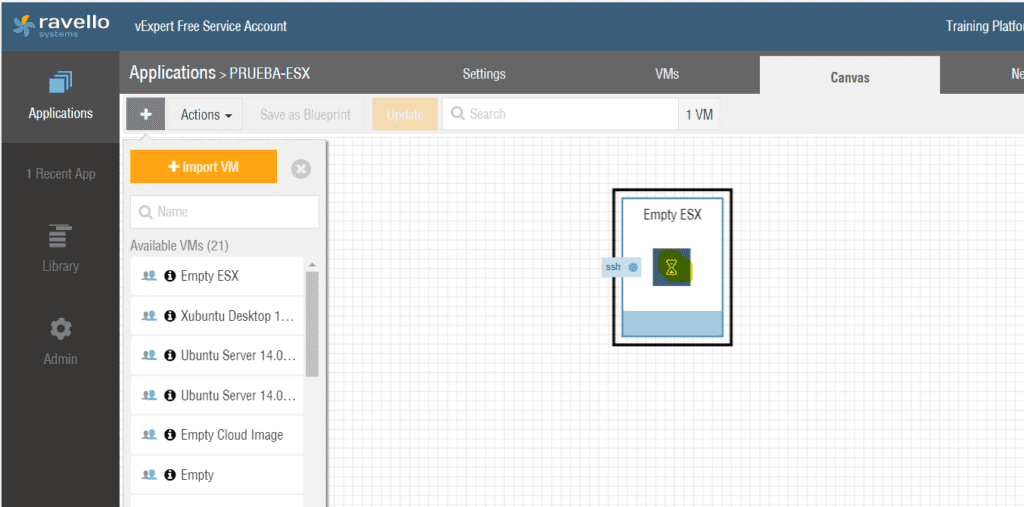
Task: Select Xubuntu Desktop in Available VMs
Action: [217, 316]
